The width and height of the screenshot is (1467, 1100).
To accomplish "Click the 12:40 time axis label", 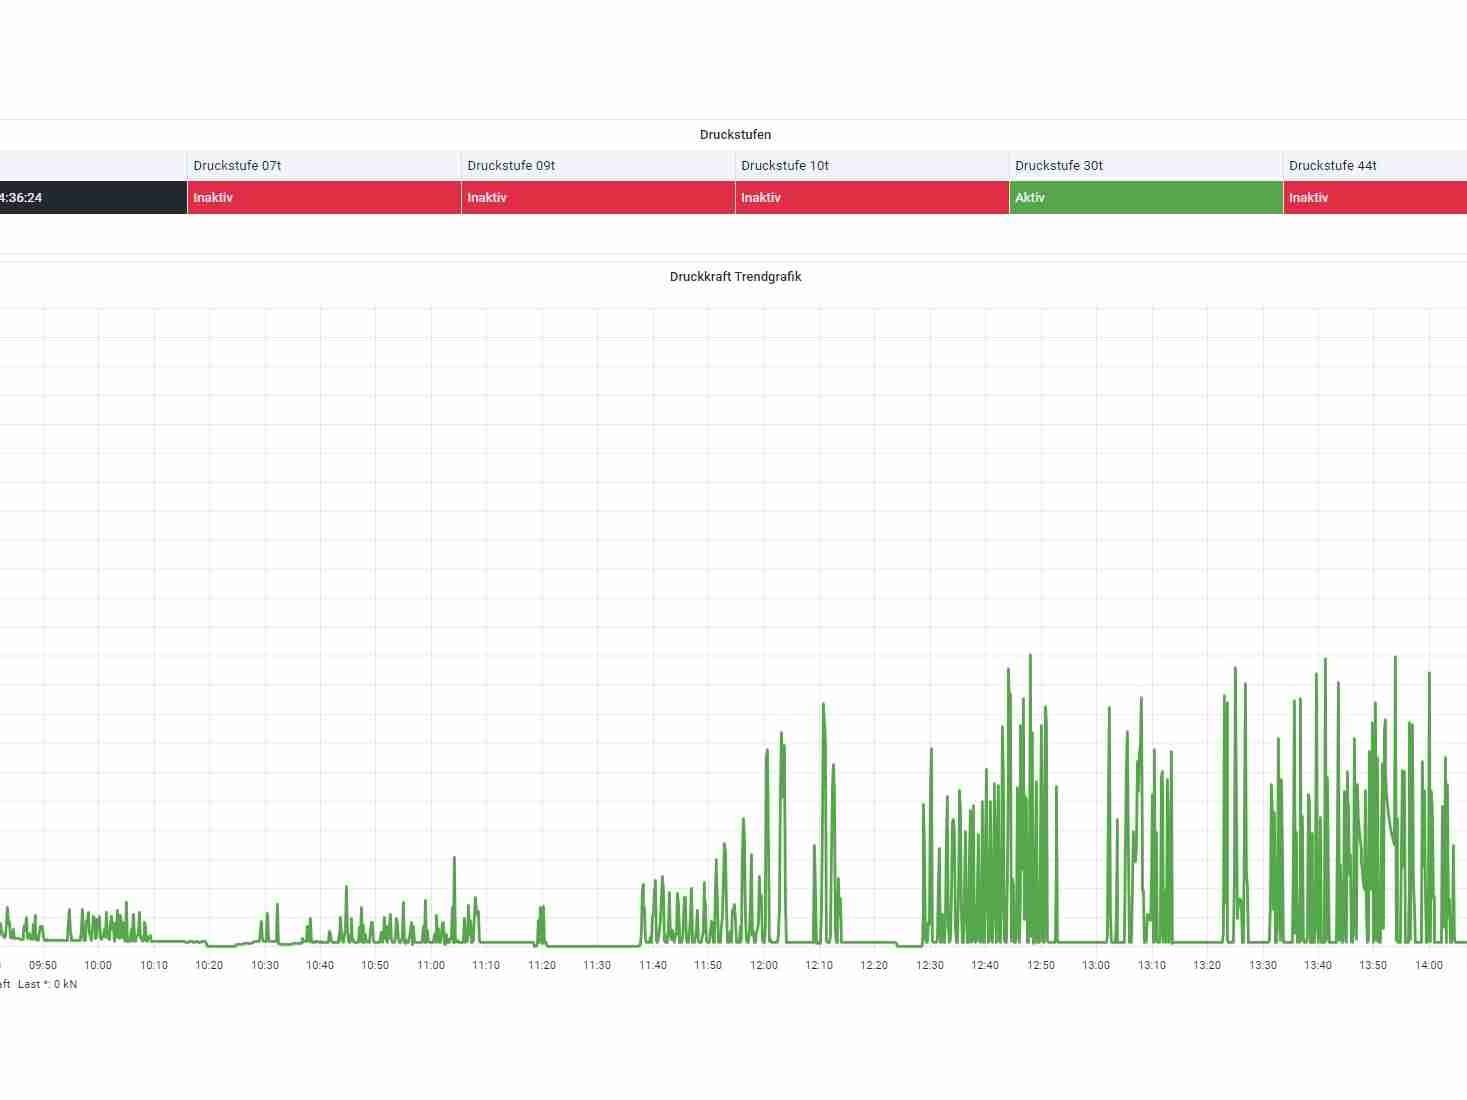I will (x=985, y=966).
